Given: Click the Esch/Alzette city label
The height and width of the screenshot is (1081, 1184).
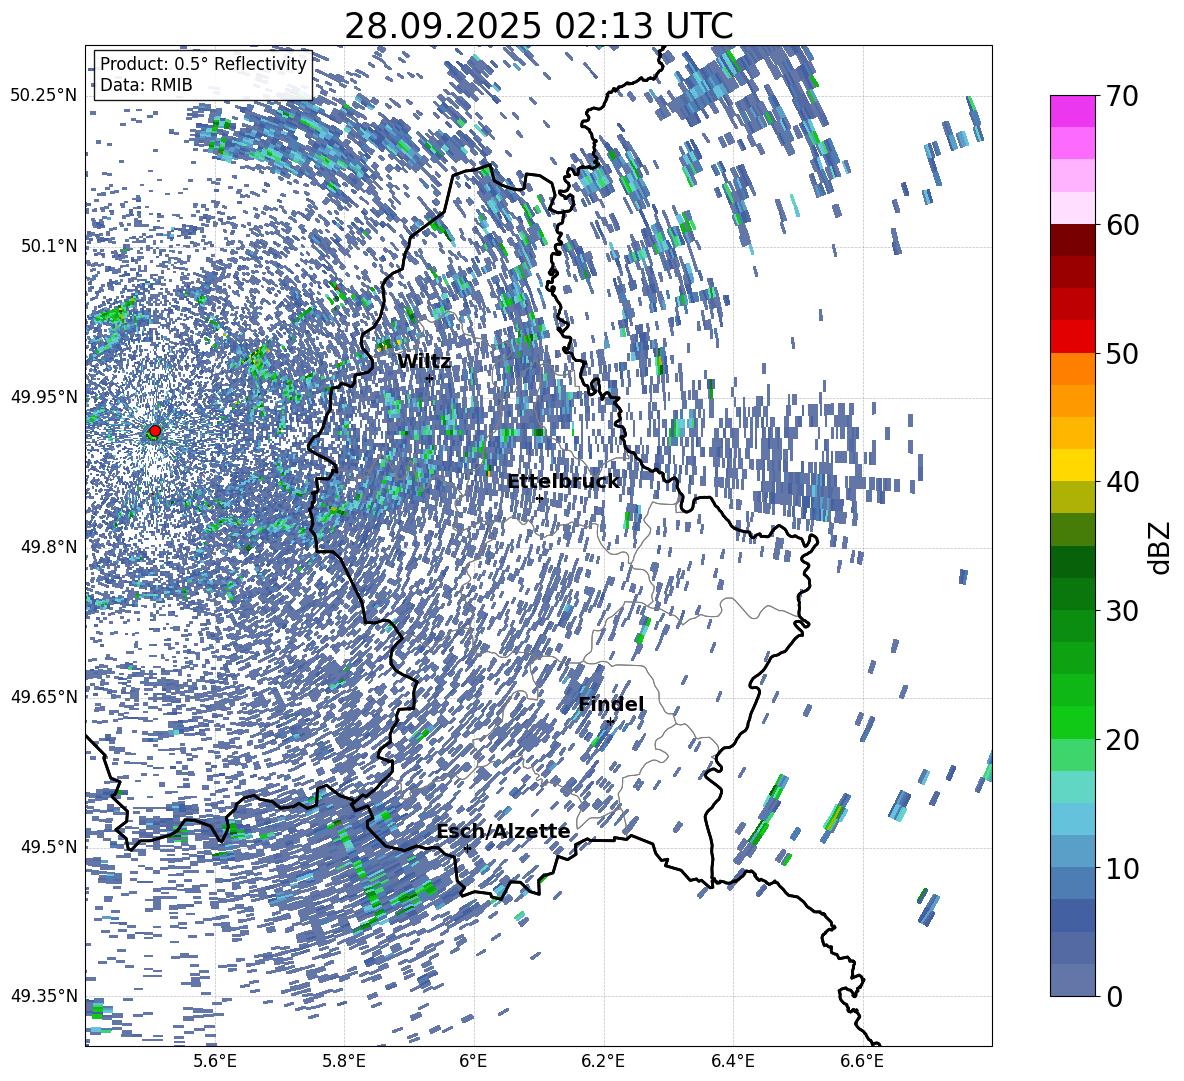Looking at the screenshot, I should coord(503,832).
